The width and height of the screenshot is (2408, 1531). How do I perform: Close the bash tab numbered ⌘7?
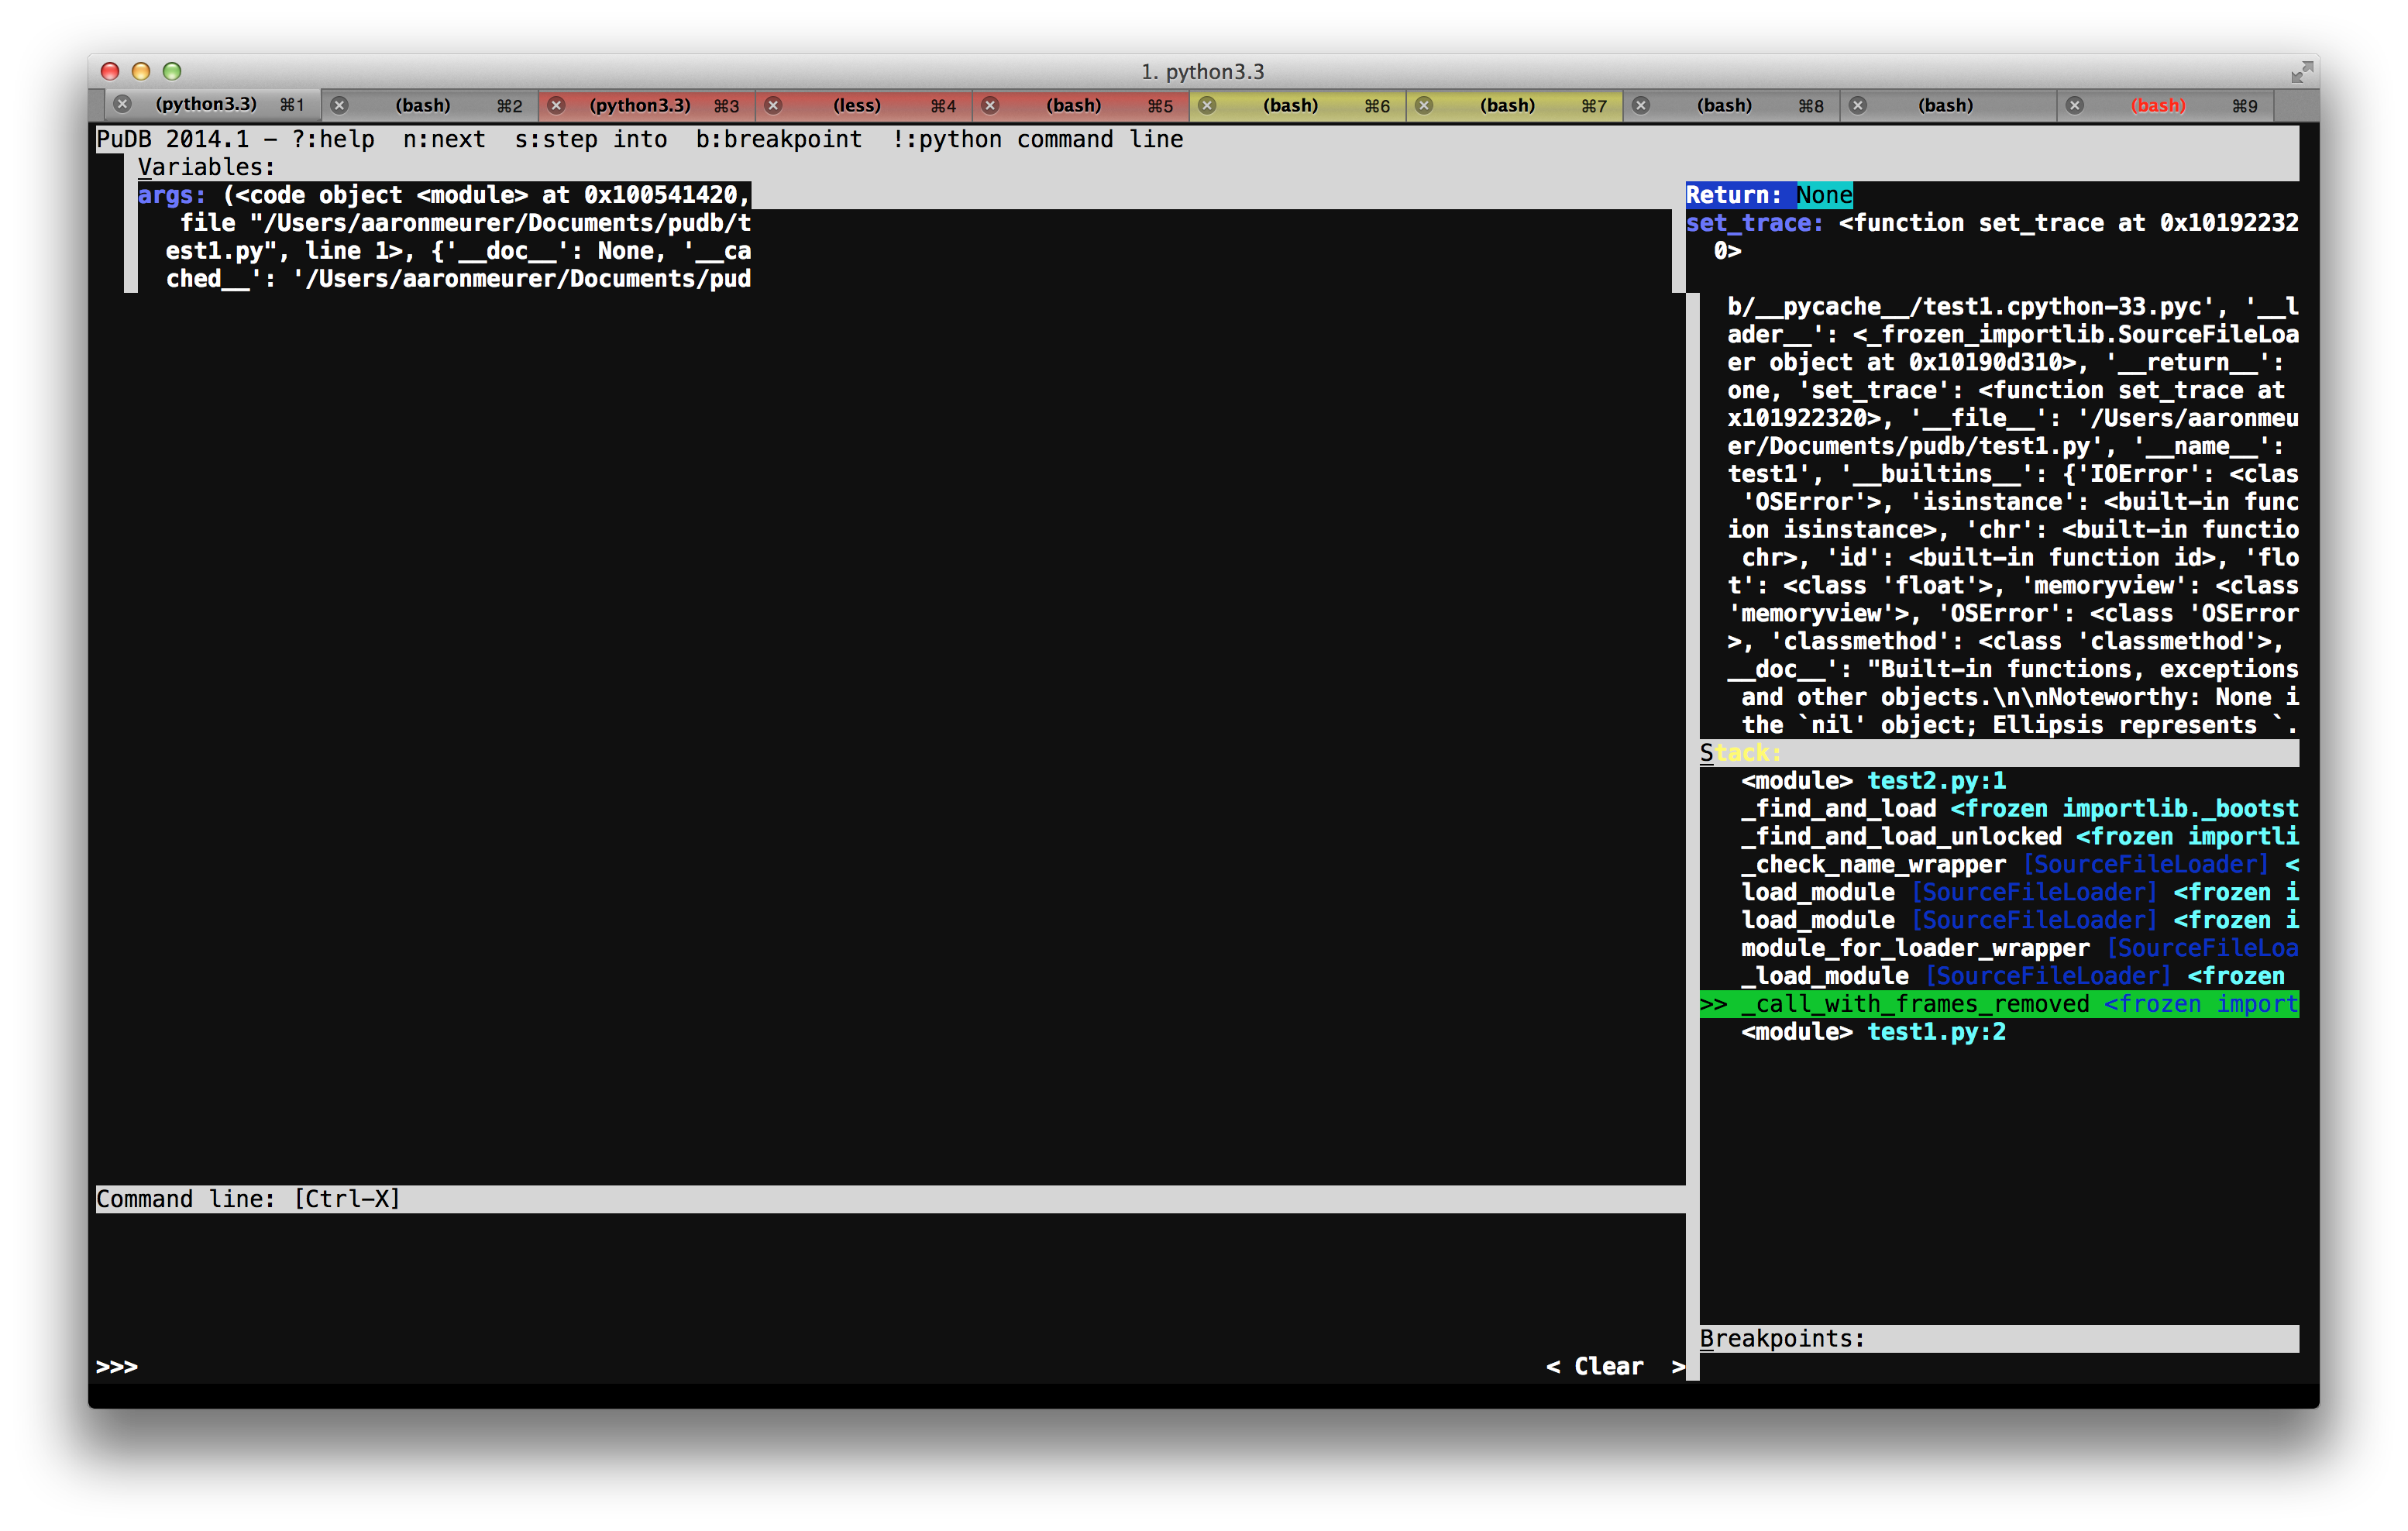coord(1424,105)
